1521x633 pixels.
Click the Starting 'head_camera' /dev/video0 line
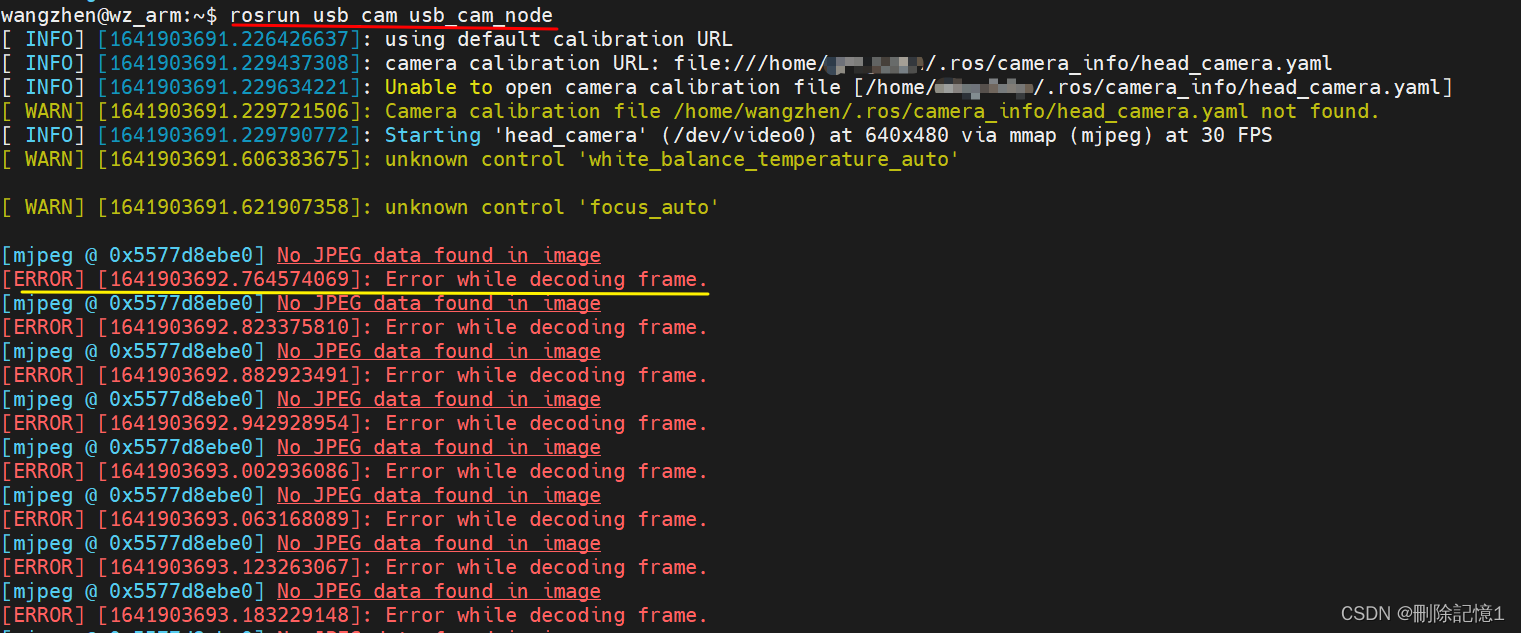click(x=637, y=135)
